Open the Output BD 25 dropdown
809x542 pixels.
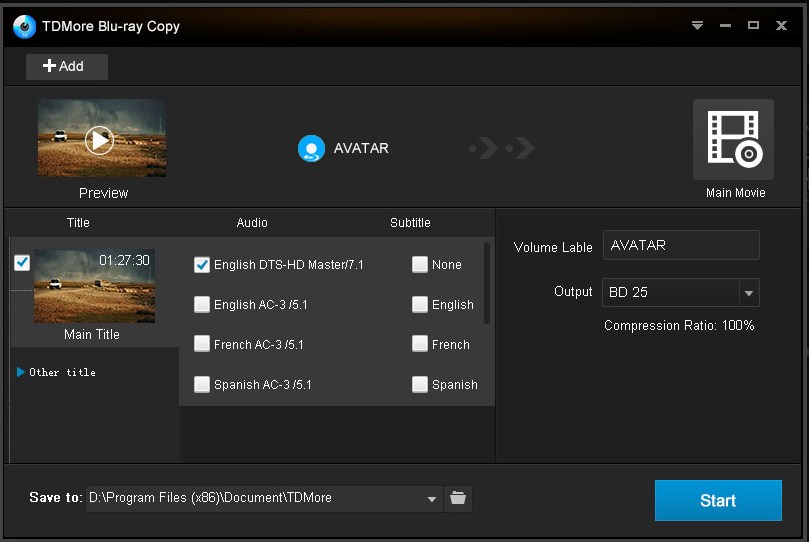click(749, 293)
